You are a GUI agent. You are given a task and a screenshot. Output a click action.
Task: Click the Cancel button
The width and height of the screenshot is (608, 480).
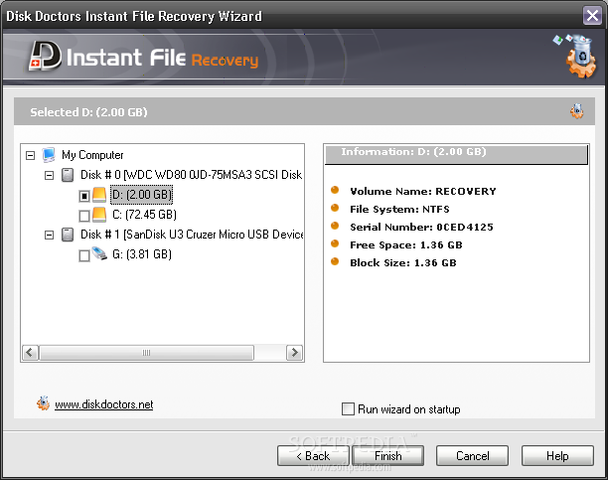472,456
